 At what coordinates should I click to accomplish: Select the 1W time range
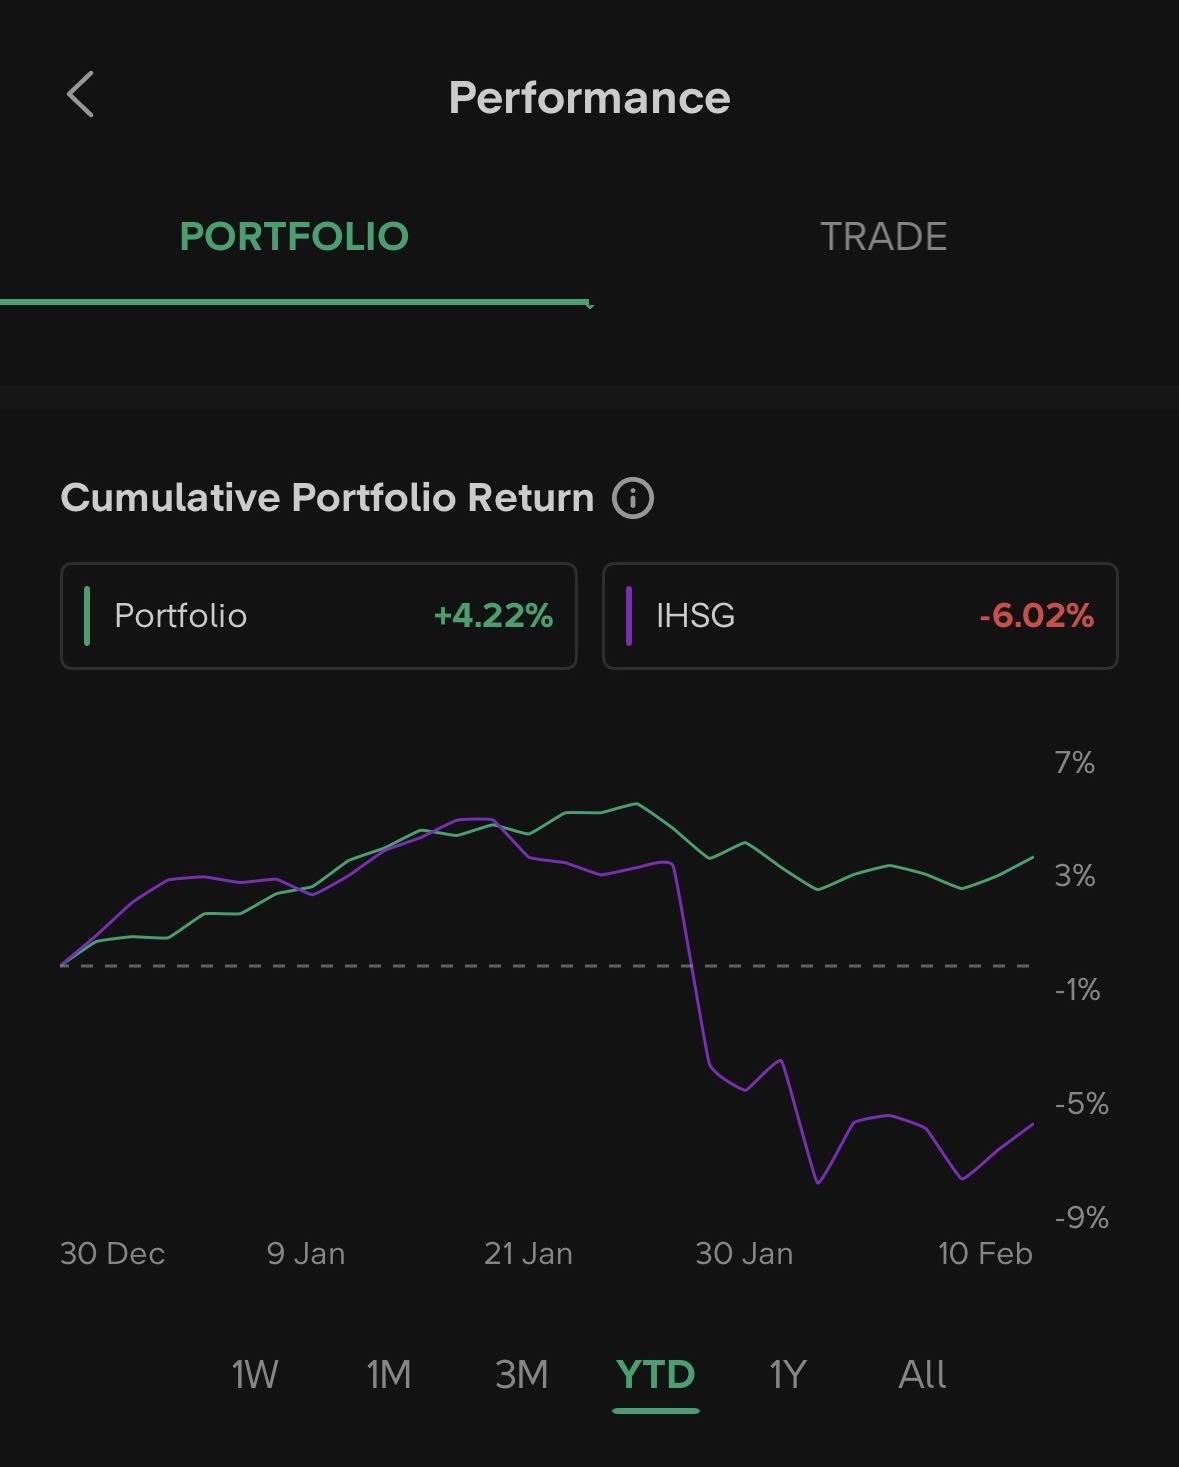pos(254,1375)
